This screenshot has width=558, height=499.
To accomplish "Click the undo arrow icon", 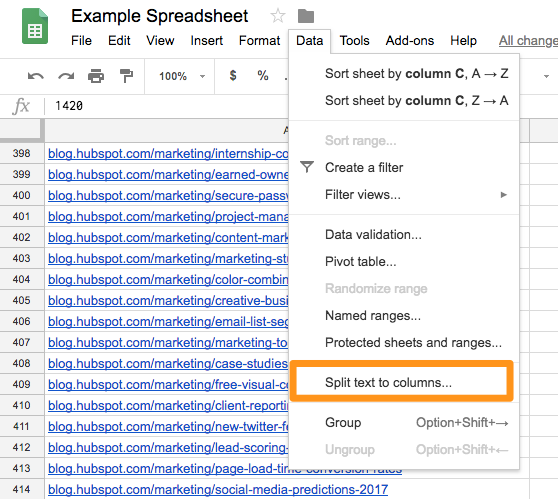I will (36, 76).
